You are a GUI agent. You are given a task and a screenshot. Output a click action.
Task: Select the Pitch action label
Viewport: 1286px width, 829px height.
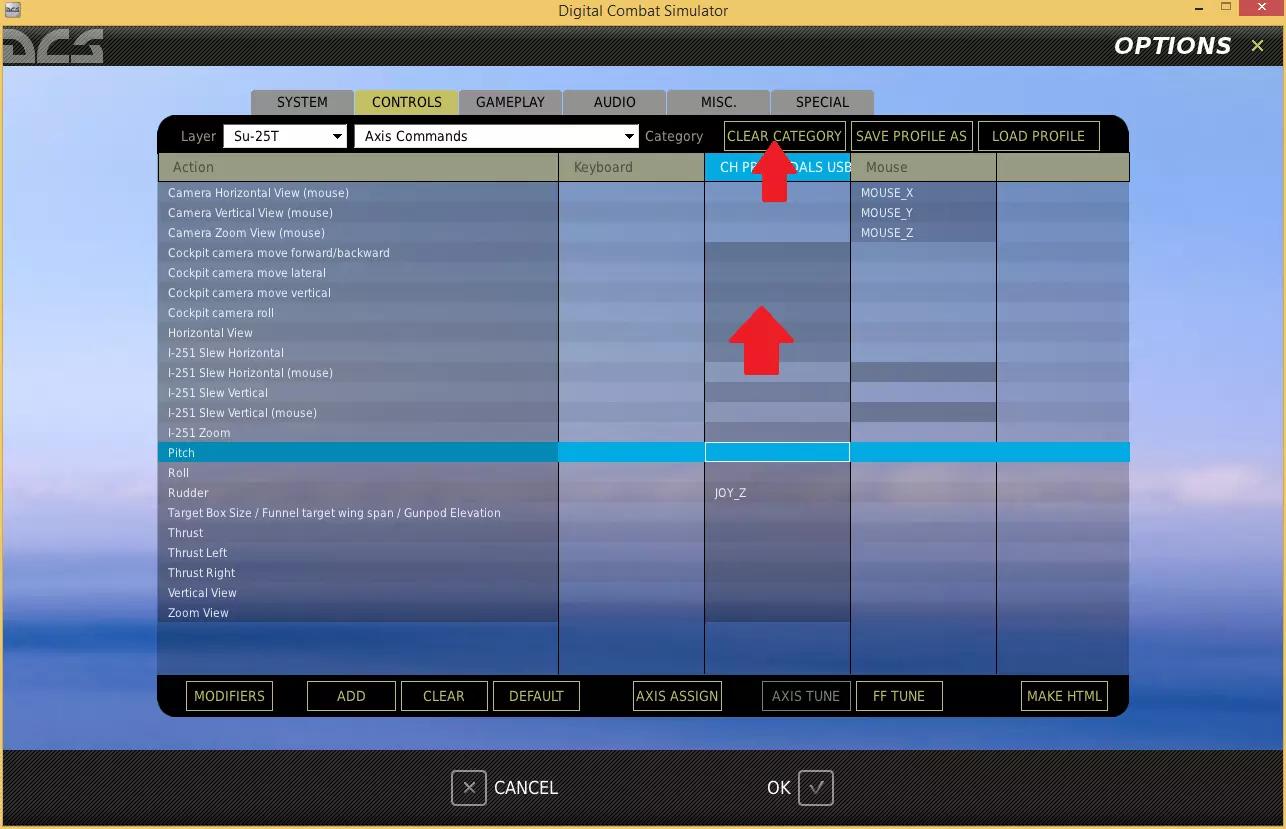181,453
